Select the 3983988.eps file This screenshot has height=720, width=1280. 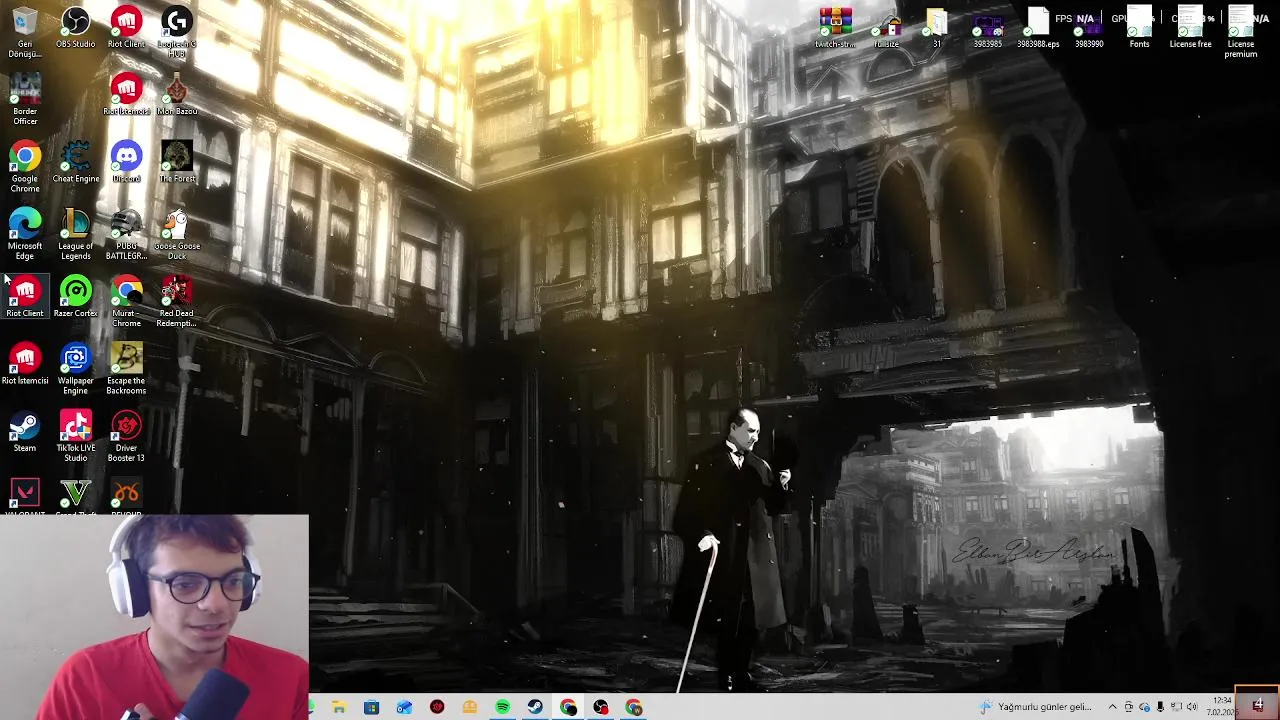click(x=1038, y=27)
